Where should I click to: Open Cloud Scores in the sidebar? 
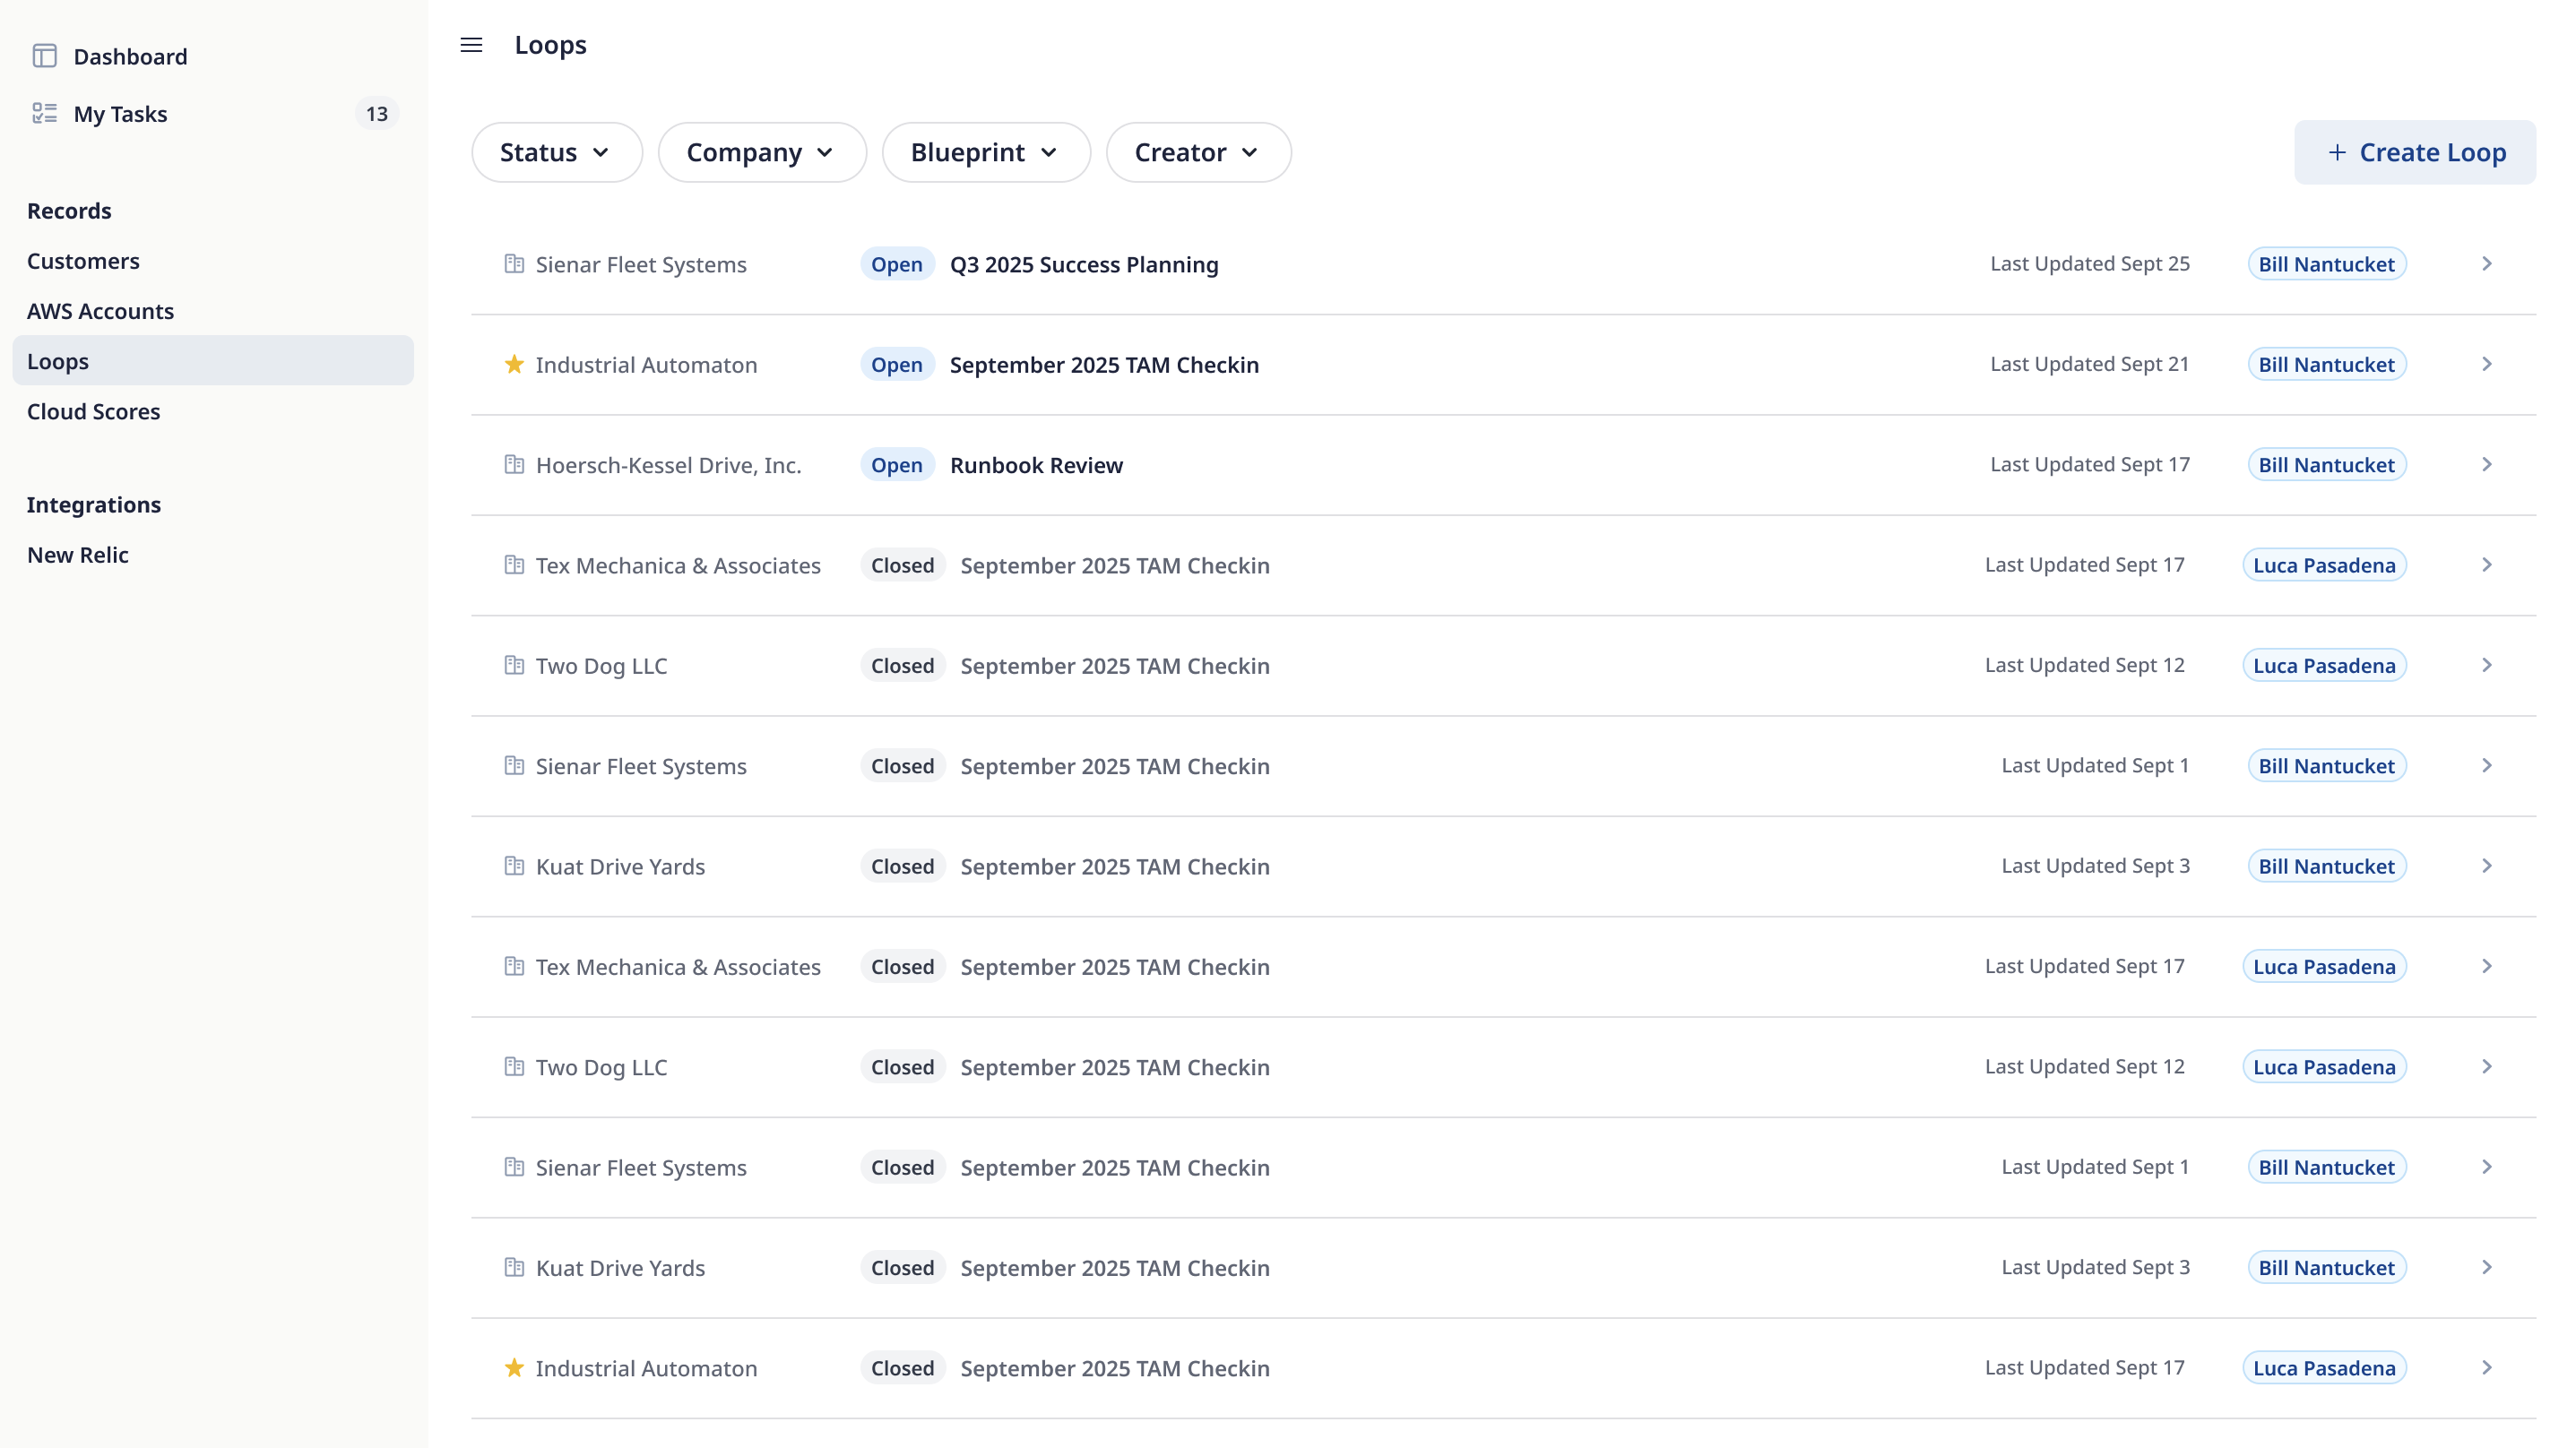coord(93,411)
